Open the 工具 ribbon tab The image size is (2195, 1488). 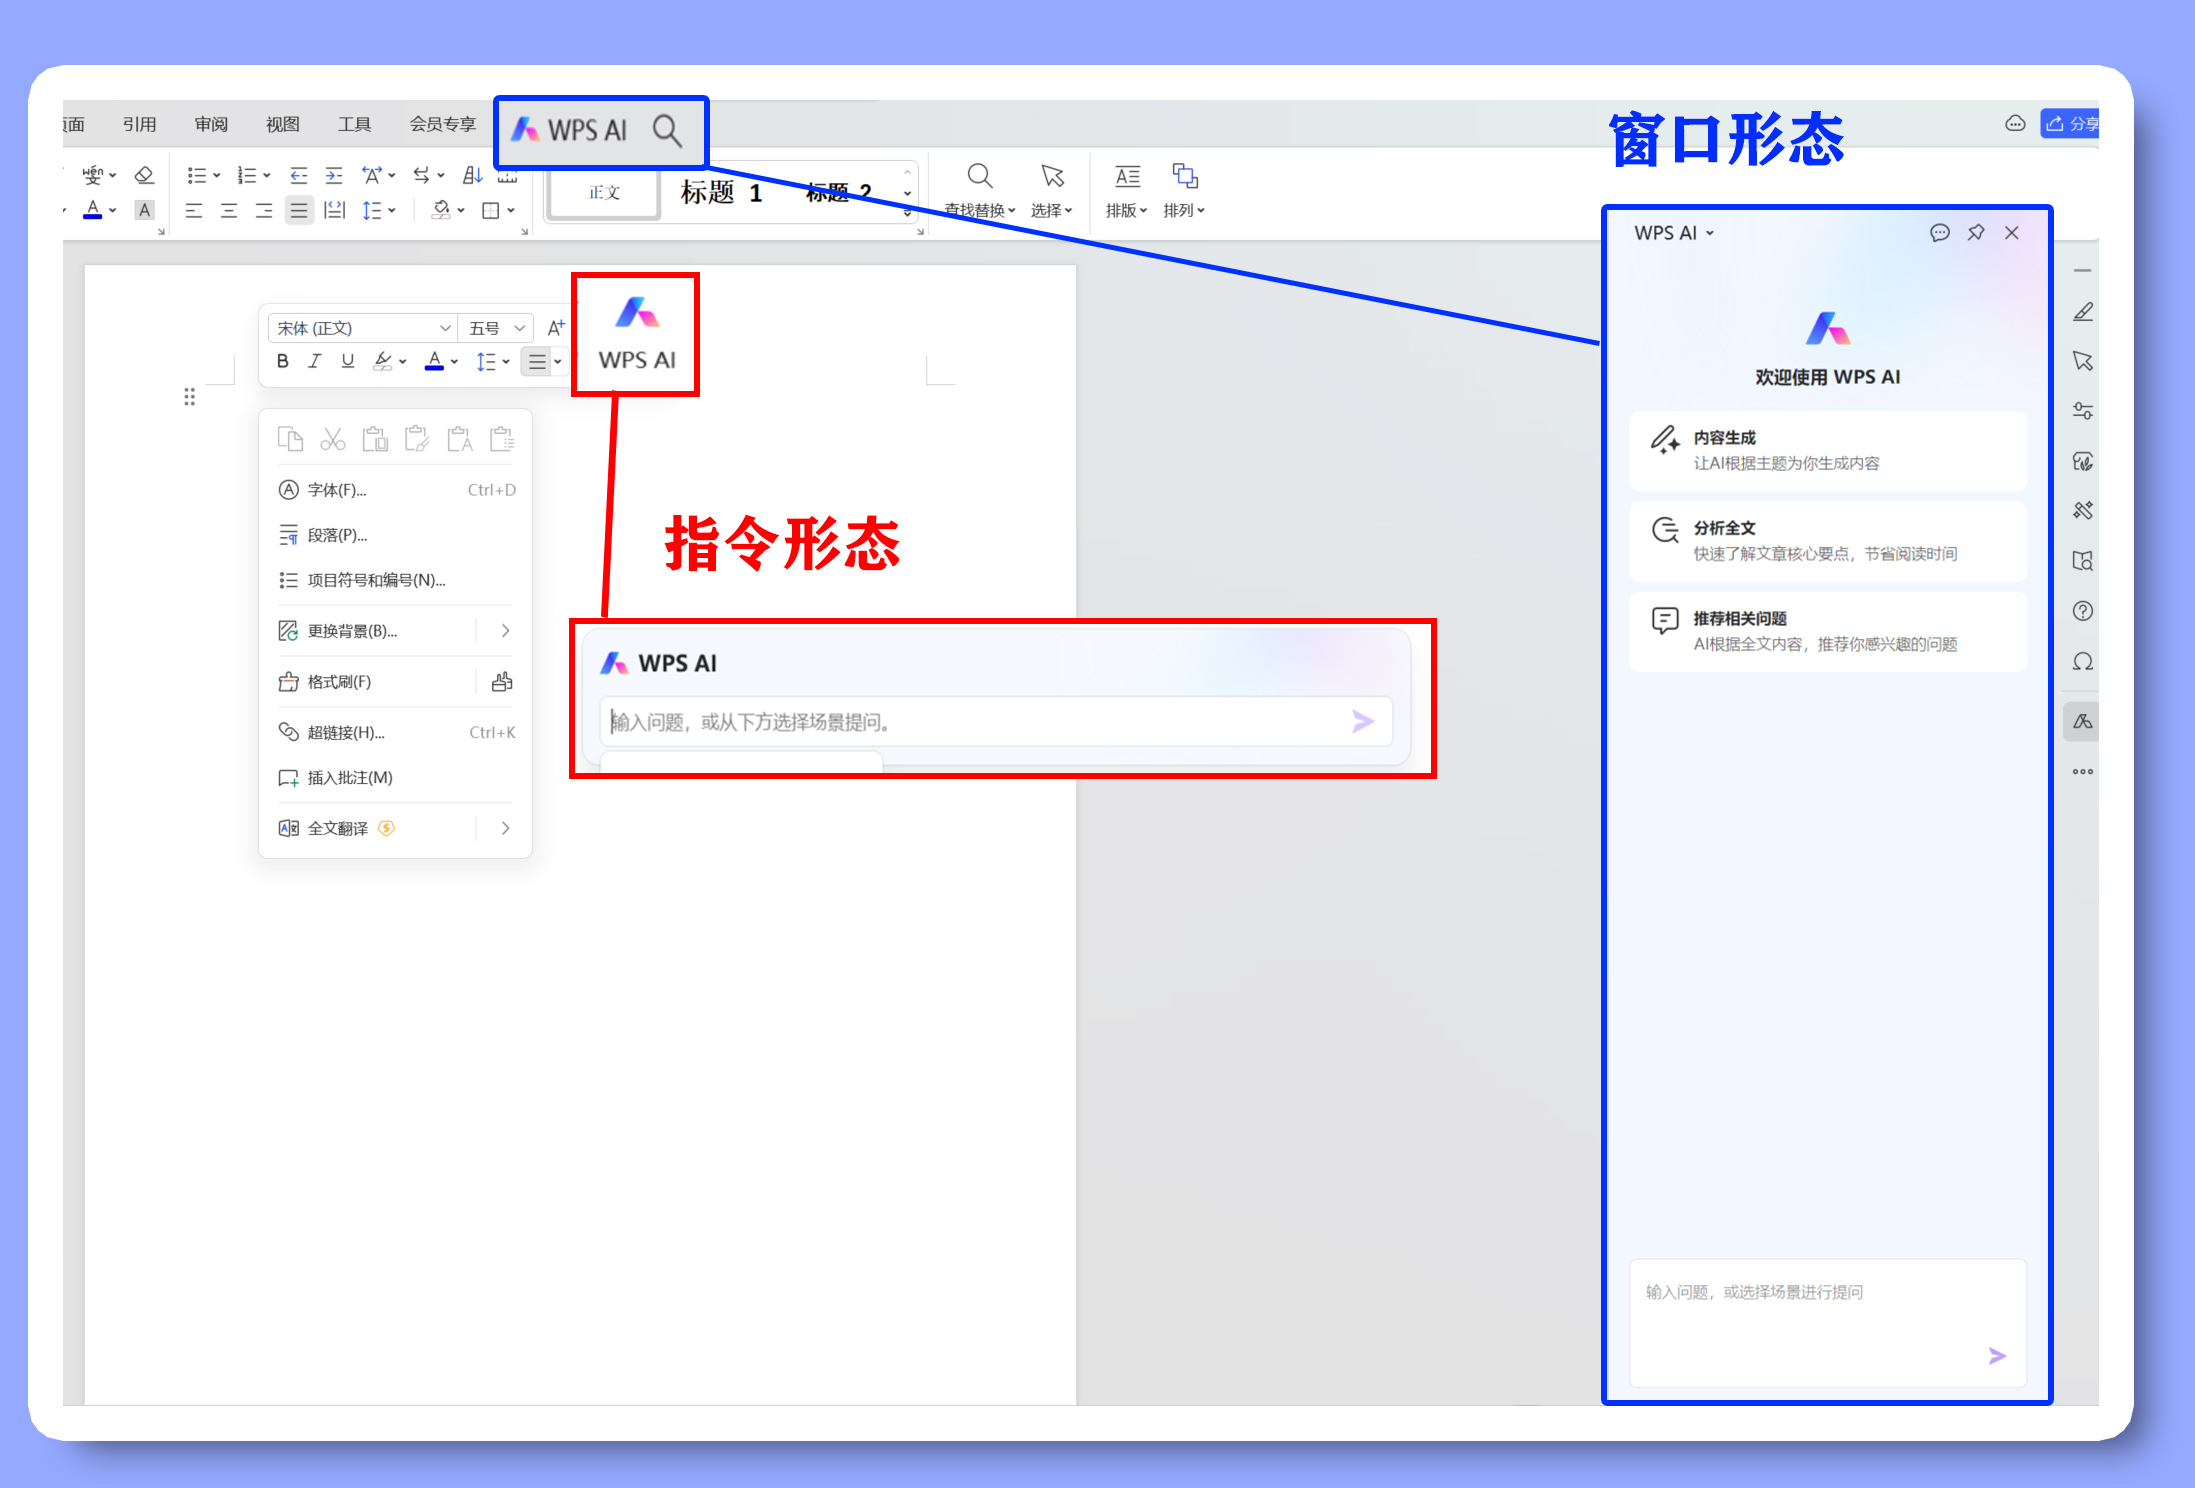click(x=354, y=124)
